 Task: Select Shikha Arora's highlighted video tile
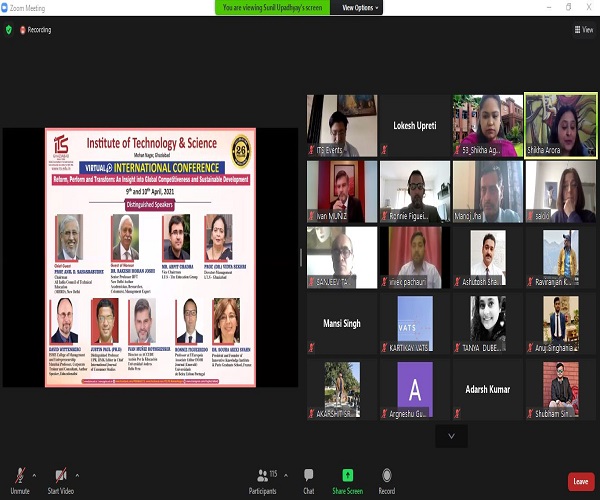[x=561, y=125]
